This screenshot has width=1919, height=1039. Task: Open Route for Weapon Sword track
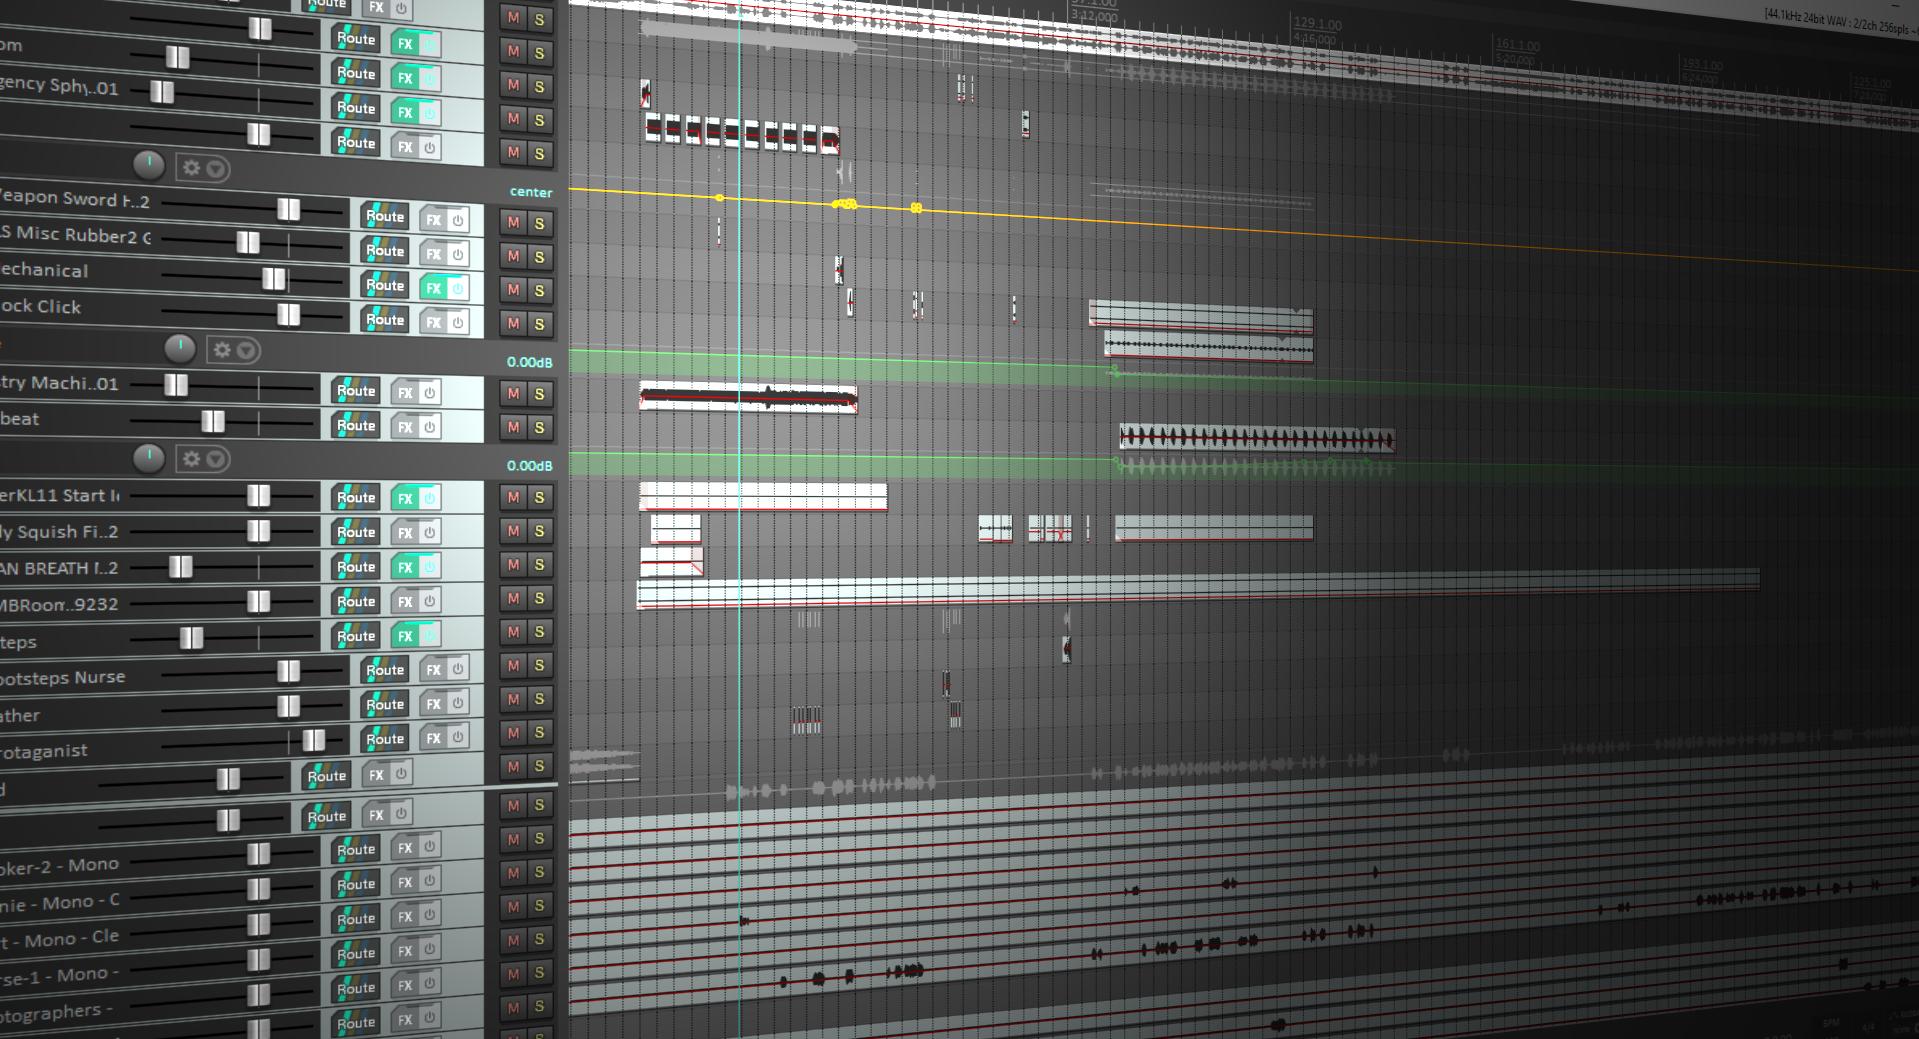pos(384,215)
